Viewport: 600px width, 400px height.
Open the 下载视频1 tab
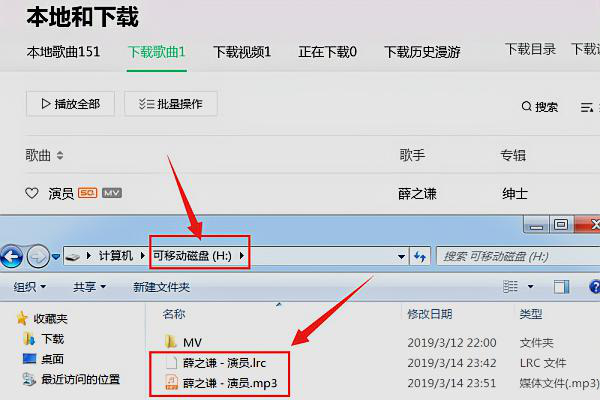pyautogui.click(x=242, y=52)
